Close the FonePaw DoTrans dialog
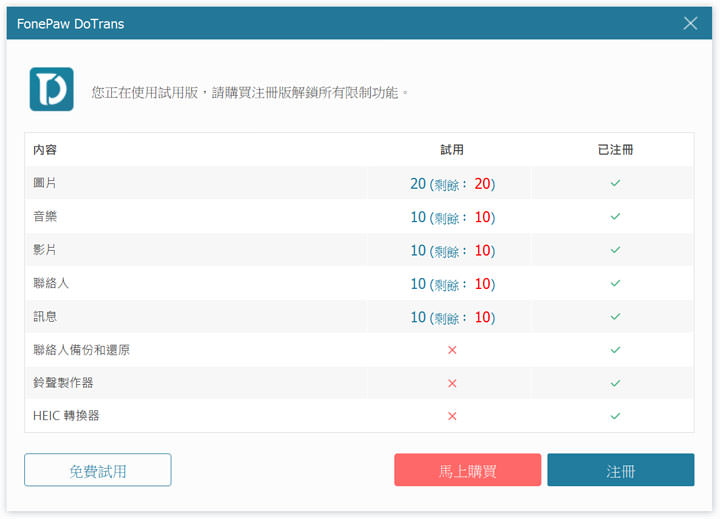The height and width of the screenshot is (519, 720). pos(690,23)
